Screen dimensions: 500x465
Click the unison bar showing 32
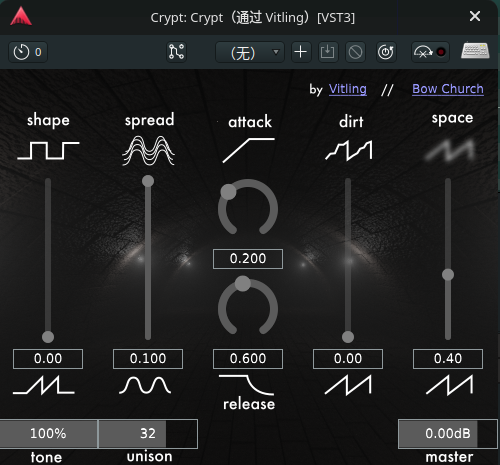(148, 434)
